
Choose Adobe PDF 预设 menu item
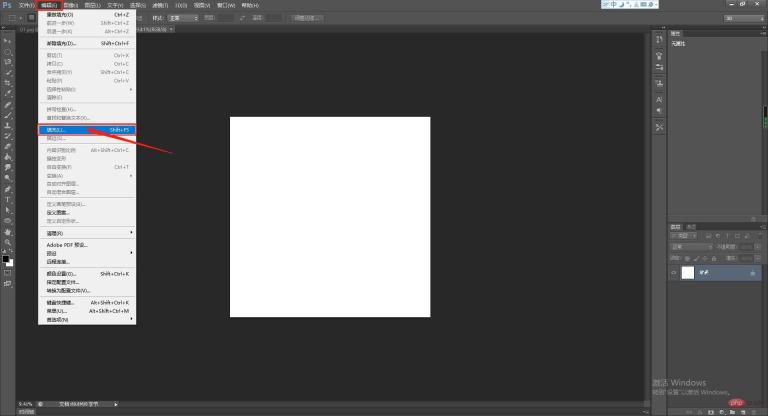(87, 245)
